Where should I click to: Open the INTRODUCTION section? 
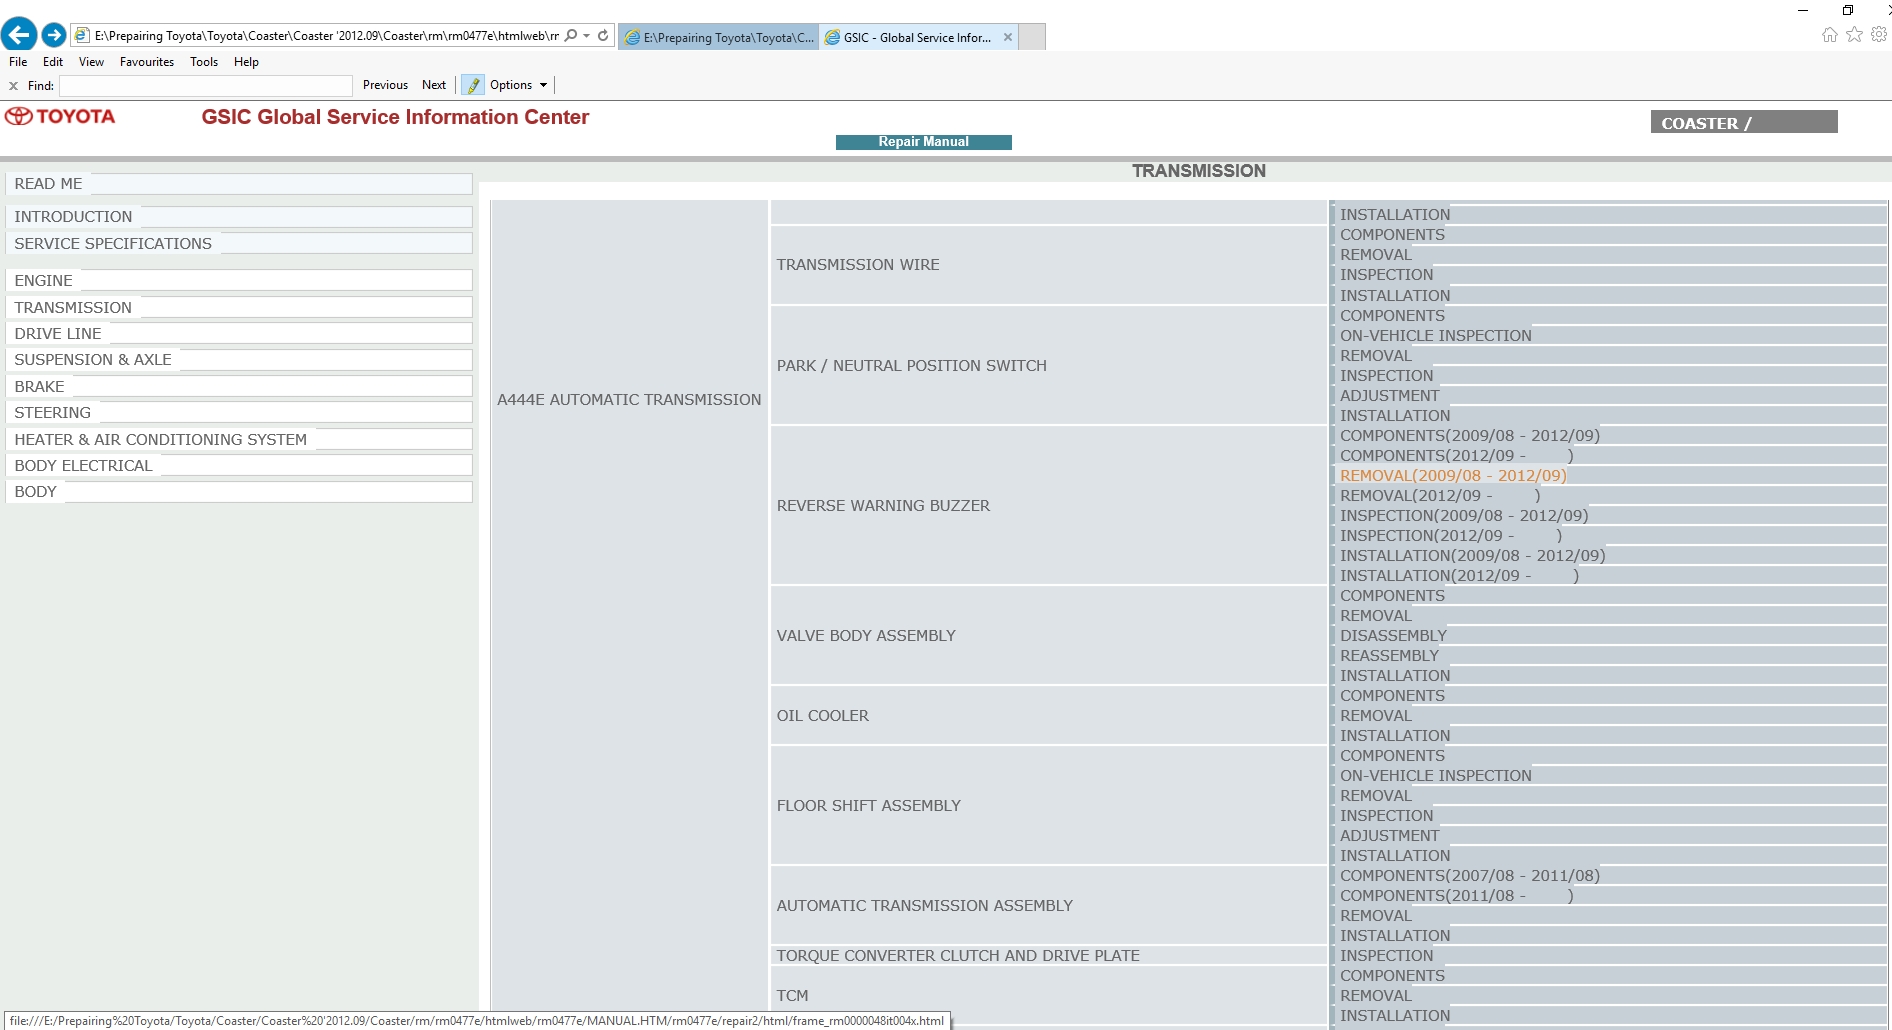coord(239,217)
